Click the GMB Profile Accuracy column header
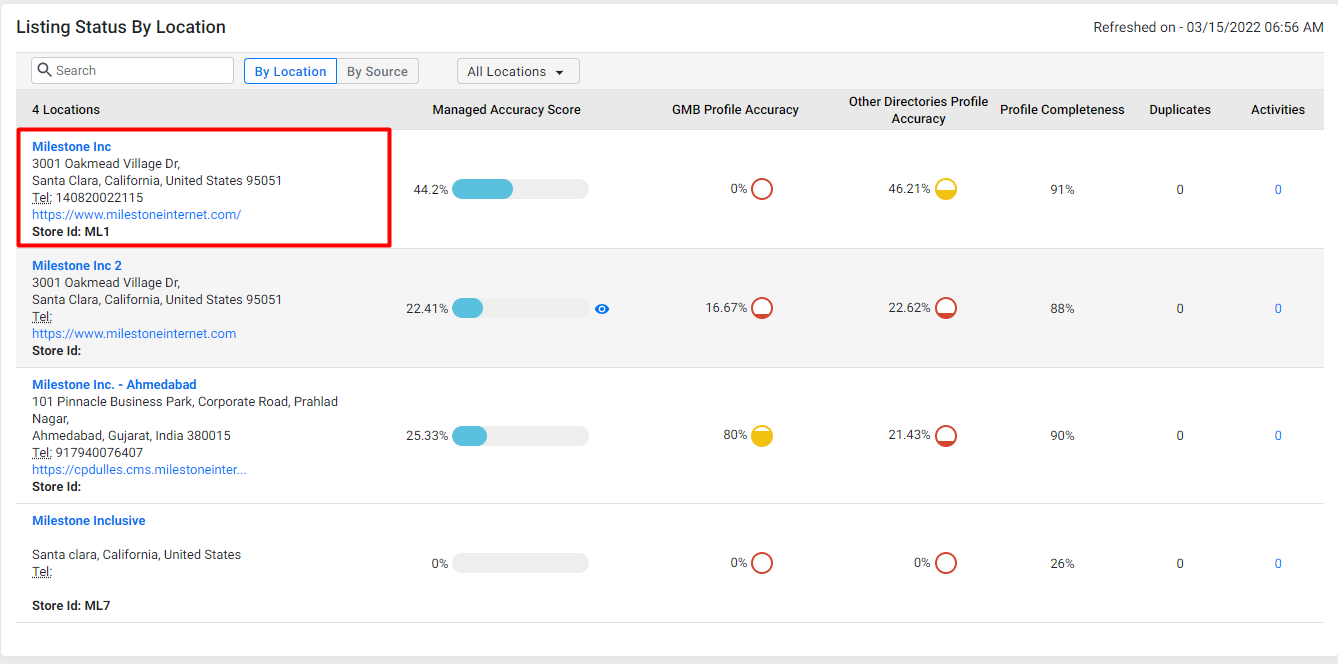Screen dimensions: 1338x664 [x=735, y=110]
